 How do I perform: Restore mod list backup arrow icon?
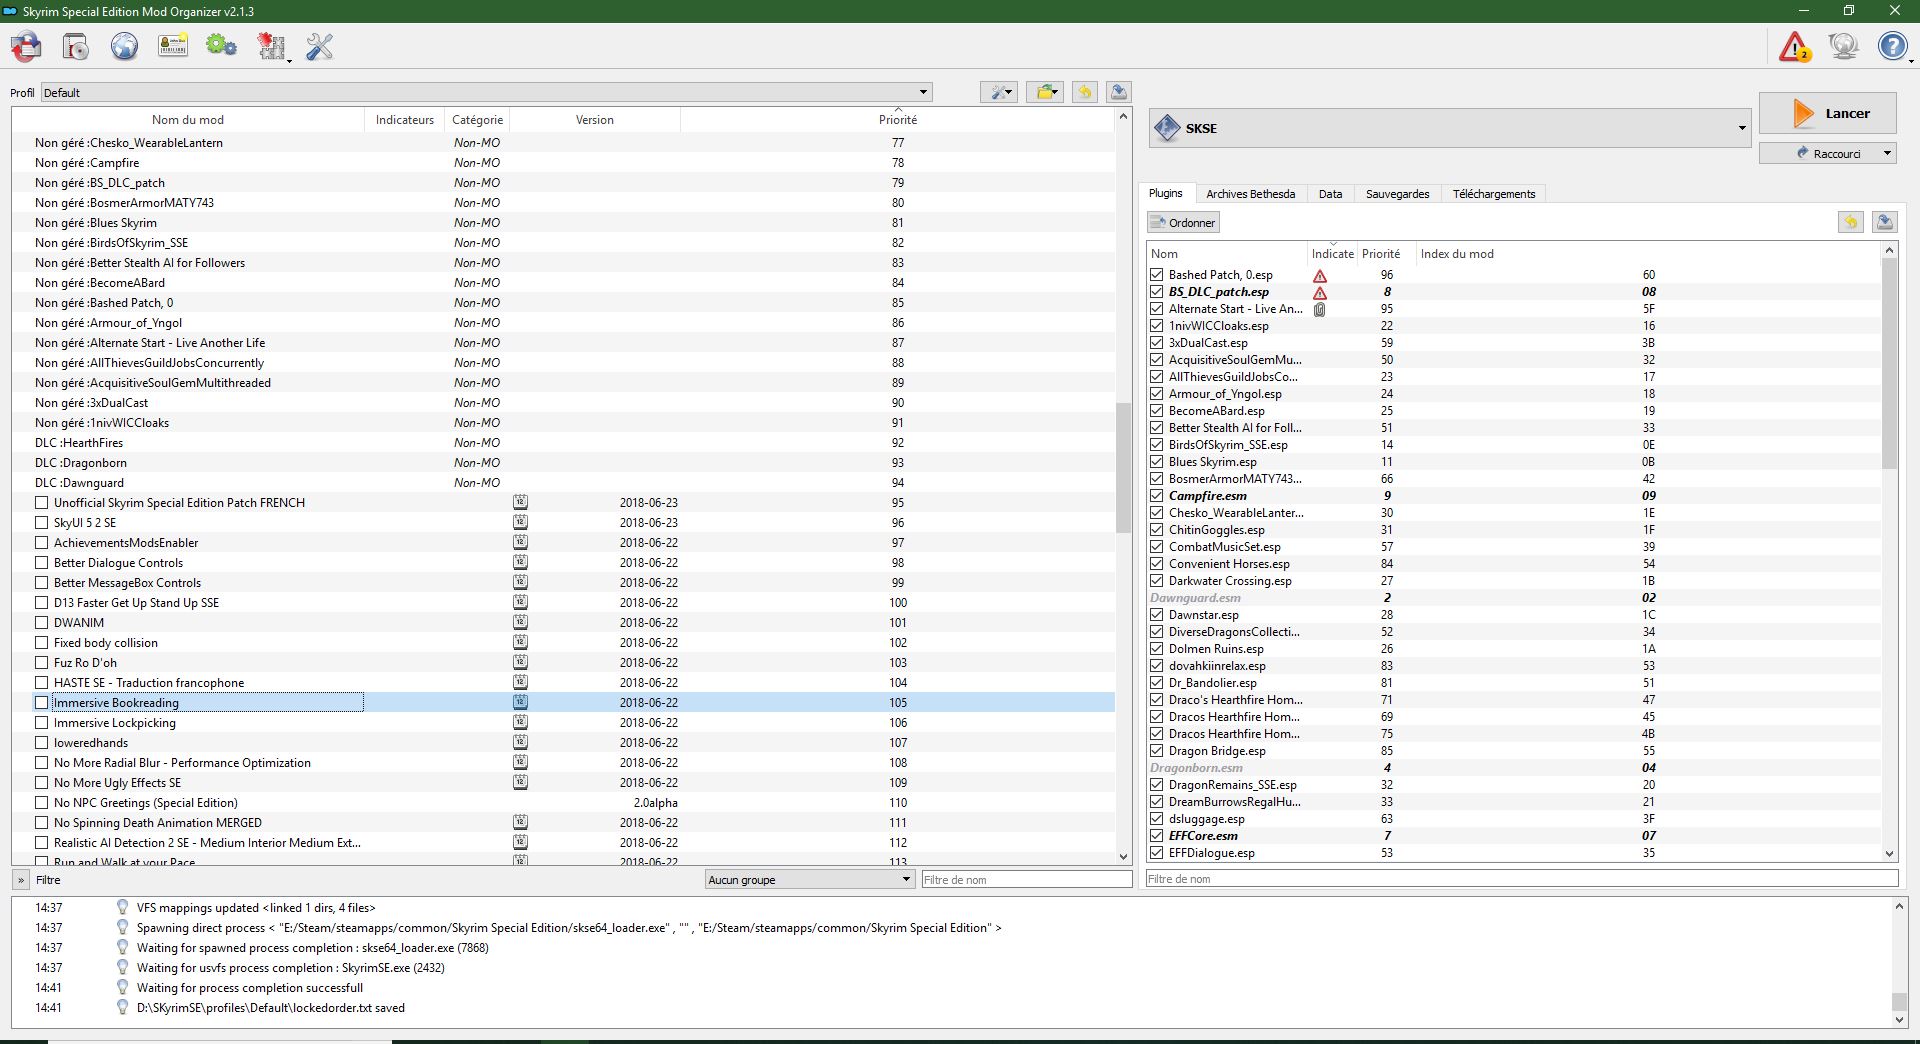1084,92
